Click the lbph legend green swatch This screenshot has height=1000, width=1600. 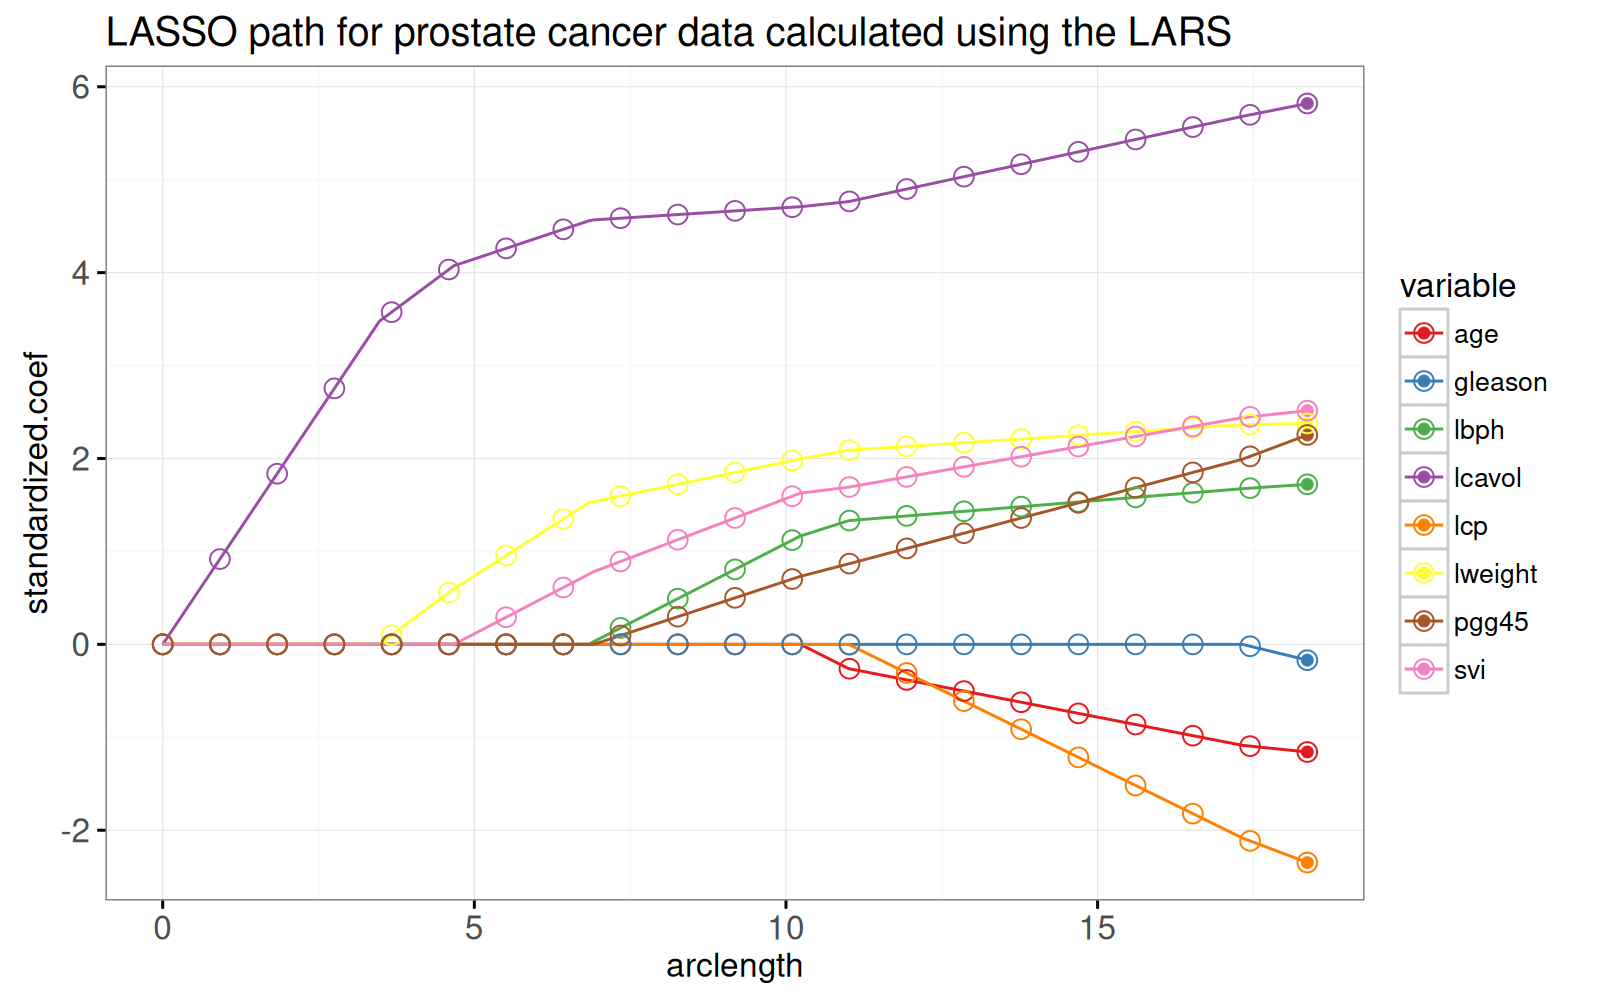pos(1424,429)
